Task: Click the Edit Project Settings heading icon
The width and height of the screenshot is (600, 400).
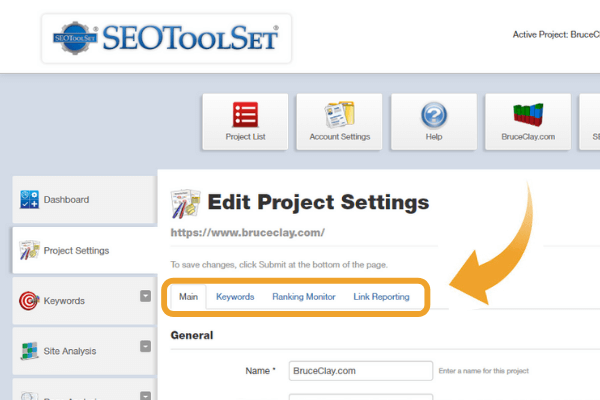Action: tap(186, 203)
